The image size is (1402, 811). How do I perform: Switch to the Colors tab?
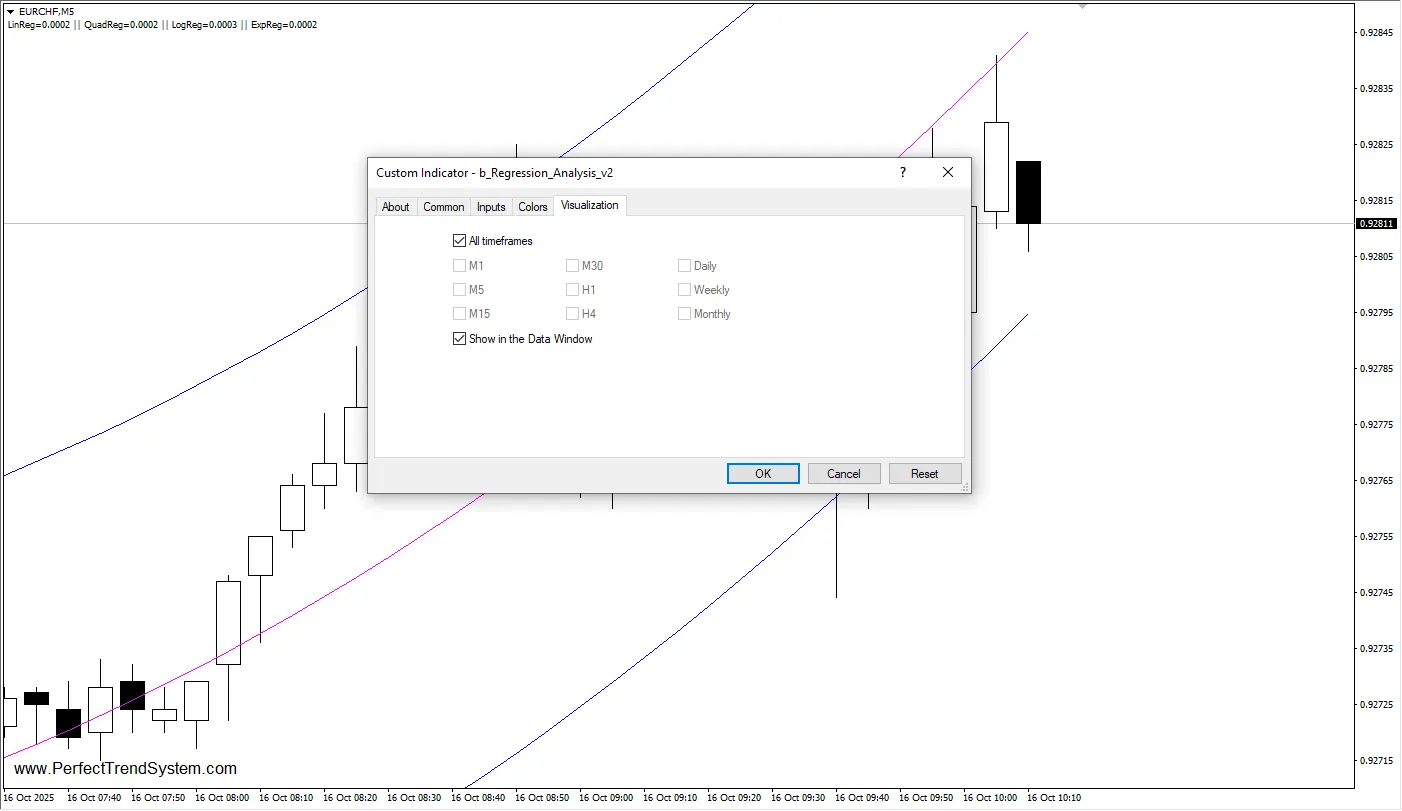[x=532, y=206]
